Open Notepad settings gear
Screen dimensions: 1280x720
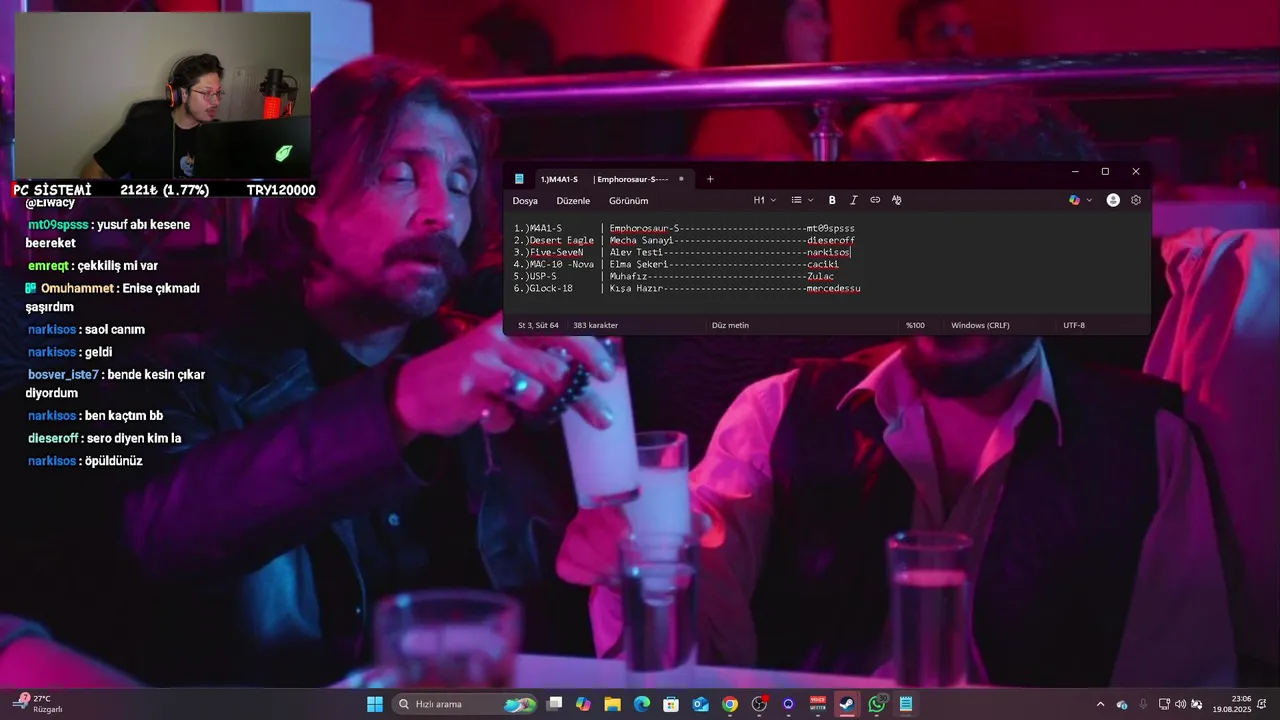[x=1136, y=200]
